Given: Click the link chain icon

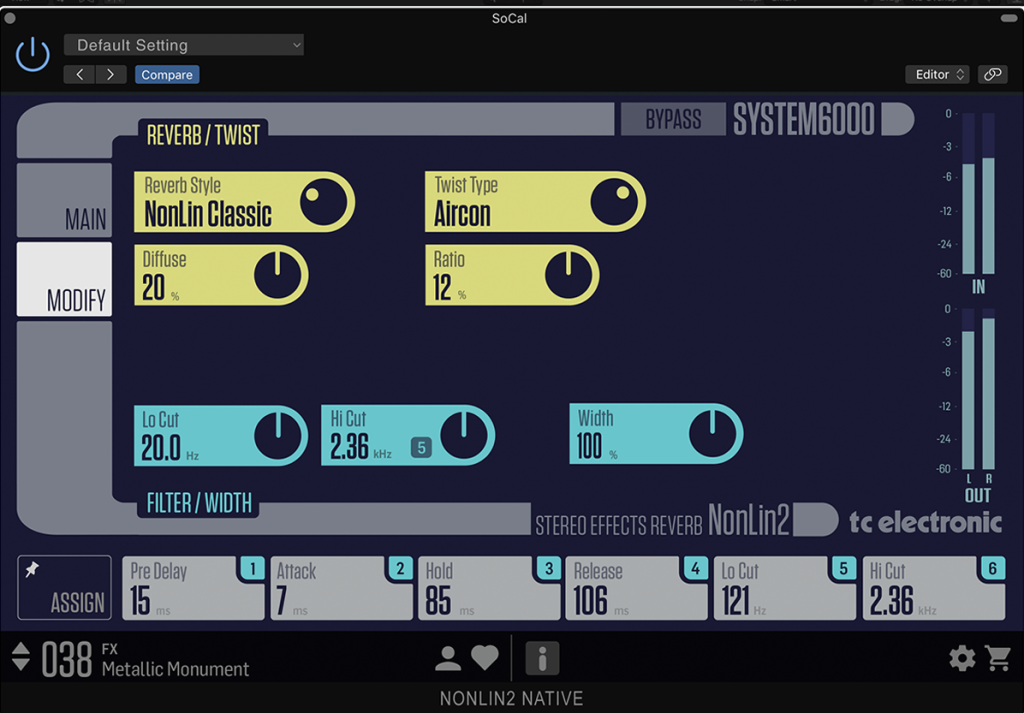Looking at the screenshot, I should tap(992, 74).
